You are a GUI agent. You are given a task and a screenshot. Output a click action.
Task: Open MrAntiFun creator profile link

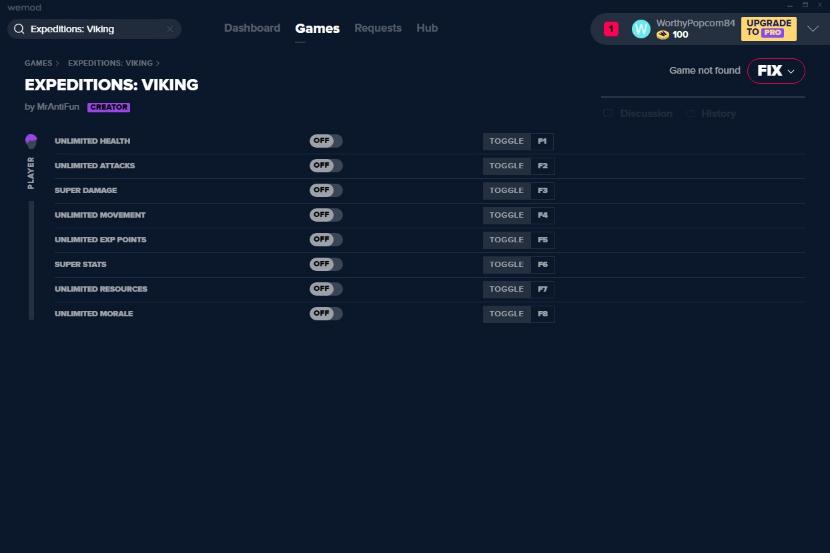pos(58,107)
